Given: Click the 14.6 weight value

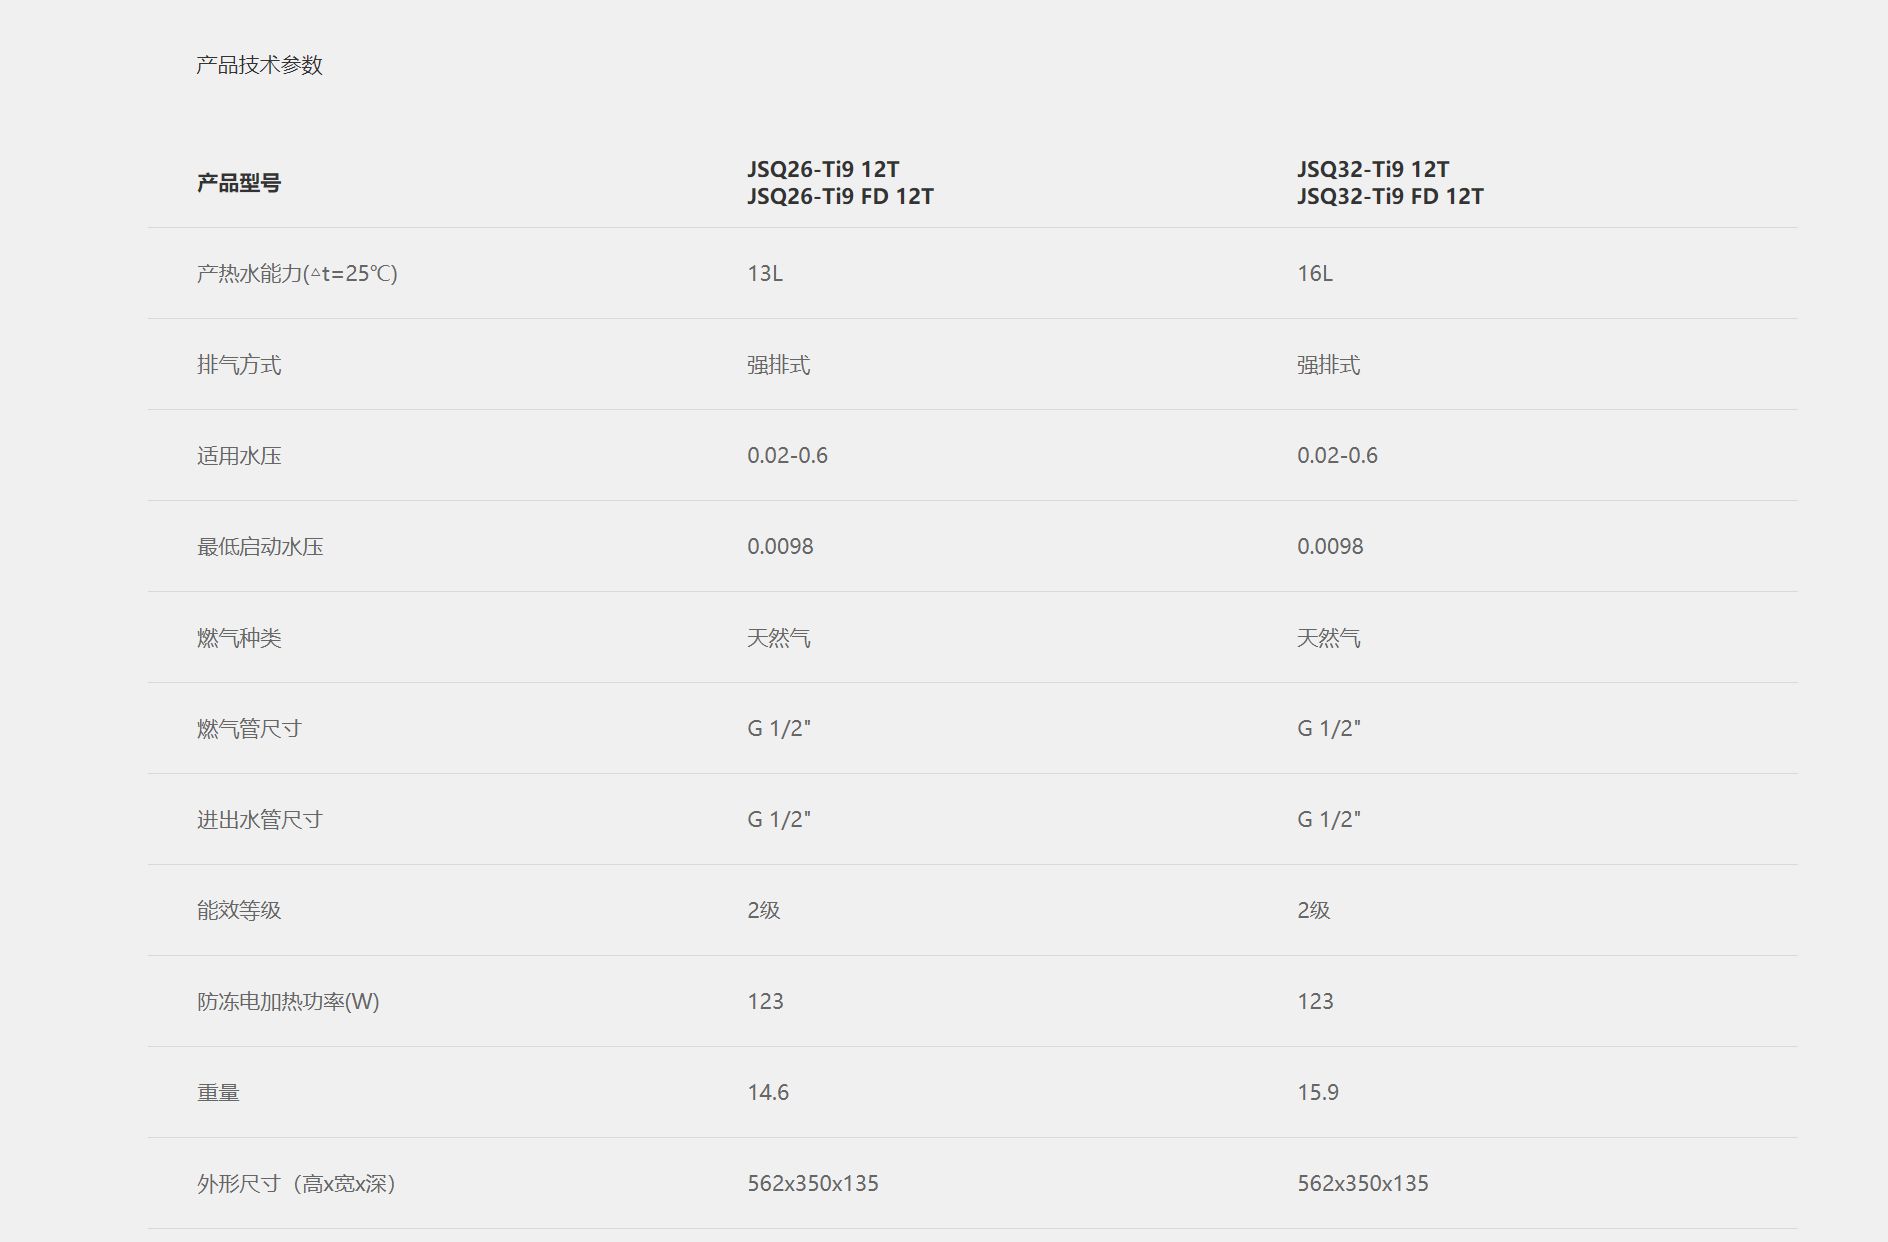Looking at the screenshot, I should [768, 1093].
